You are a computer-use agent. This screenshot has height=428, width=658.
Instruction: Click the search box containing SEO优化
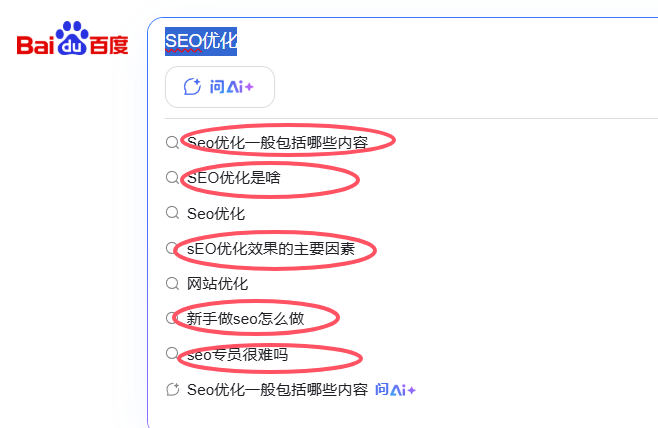tap(400, 41)
